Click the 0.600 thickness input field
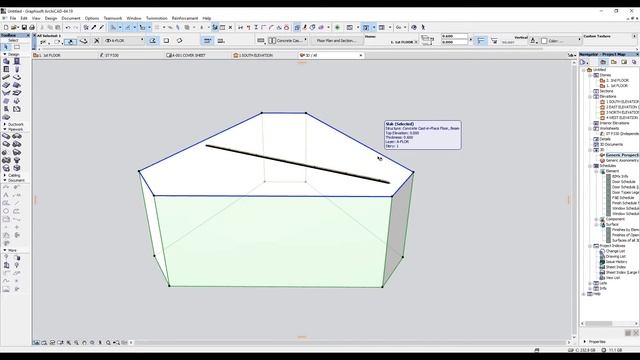 tap(454, 36)
